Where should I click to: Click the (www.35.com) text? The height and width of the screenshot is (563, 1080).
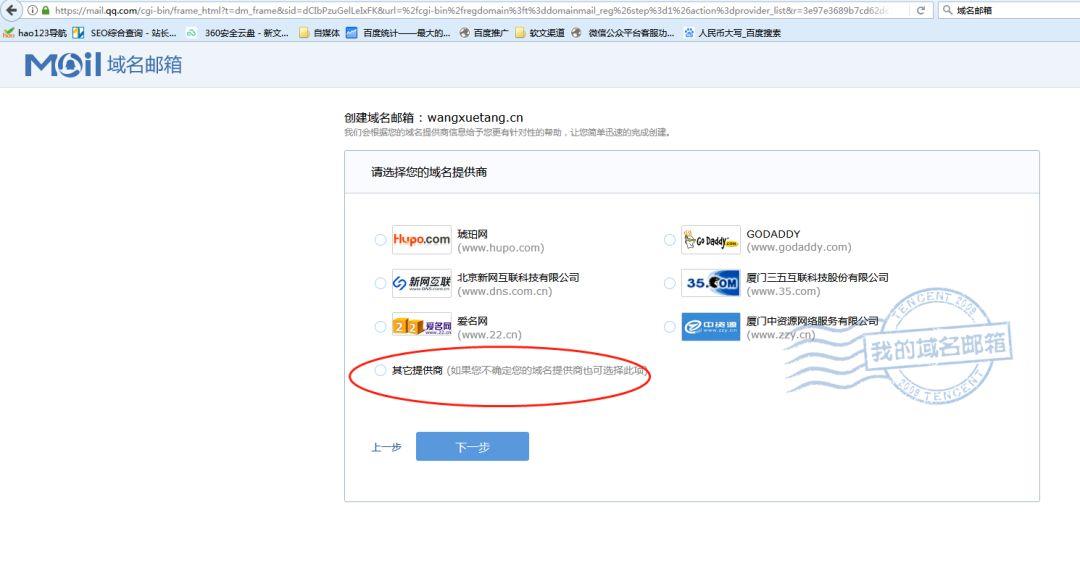point(784,291)
